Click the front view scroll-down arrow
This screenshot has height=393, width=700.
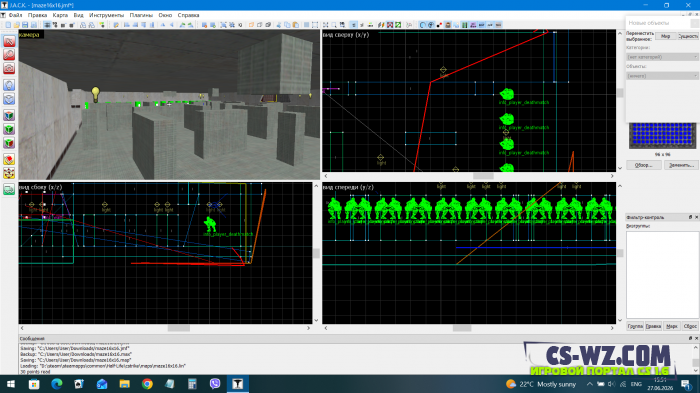(620, 321)
